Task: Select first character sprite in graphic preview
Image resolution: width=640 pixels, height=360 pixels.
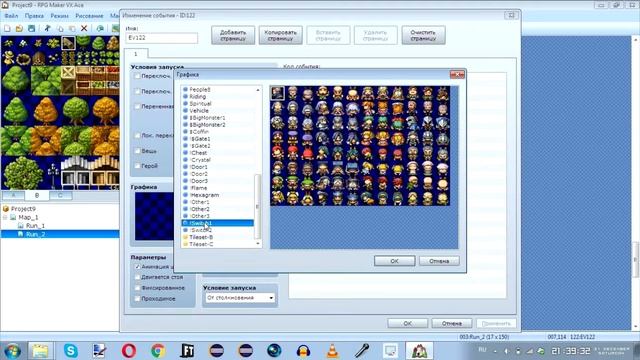Action: pyautogui.click(x=278, y=93)
